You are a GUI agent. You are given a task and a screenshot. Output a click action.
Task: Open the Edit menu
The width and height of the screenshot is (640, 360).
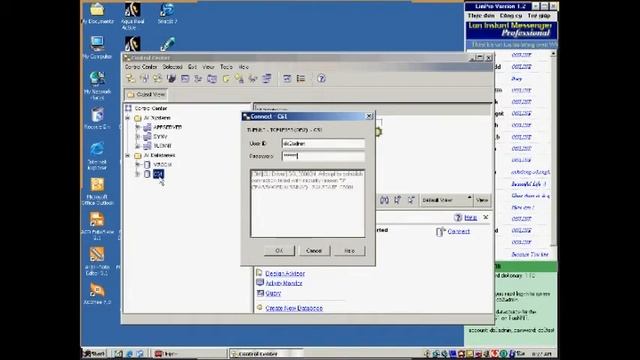tap(192, 67)
